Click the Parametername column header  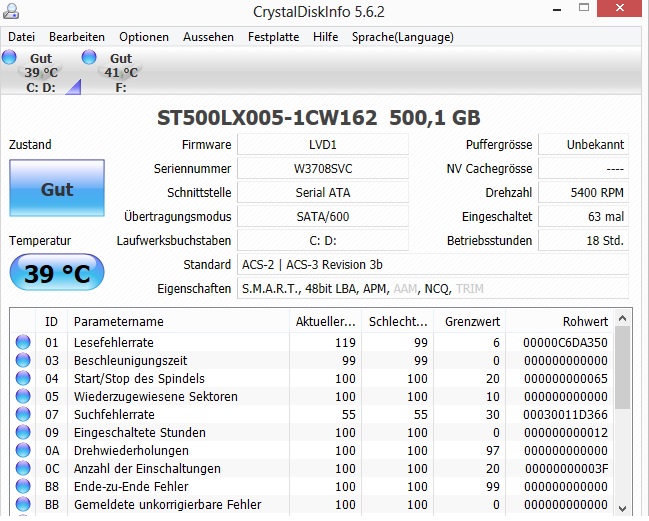[x=178, y=322]
